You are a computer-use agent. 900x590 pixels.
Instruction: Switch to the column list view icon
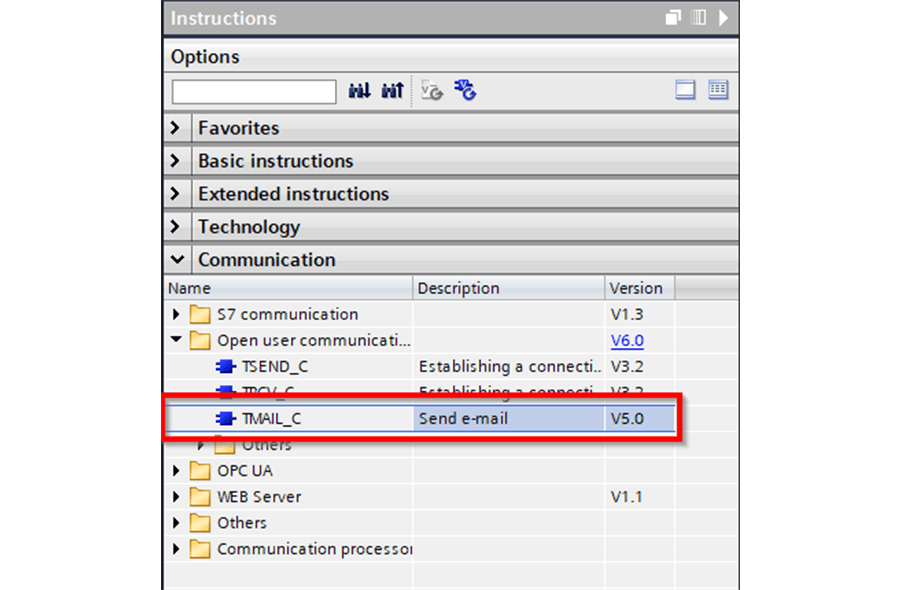point(718,90)
